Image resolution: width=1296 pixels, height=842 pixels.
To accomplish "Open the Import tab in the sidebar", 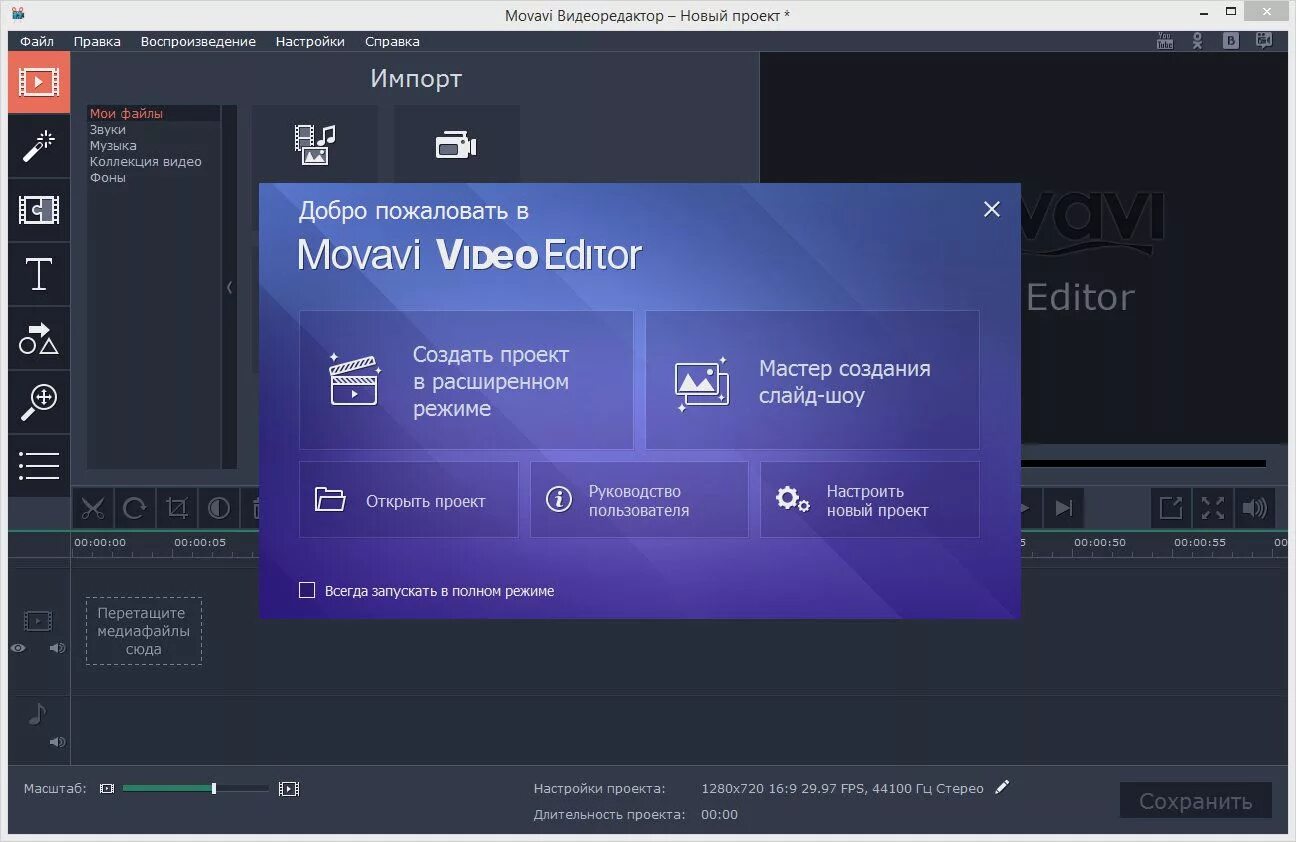I will 39,82.
